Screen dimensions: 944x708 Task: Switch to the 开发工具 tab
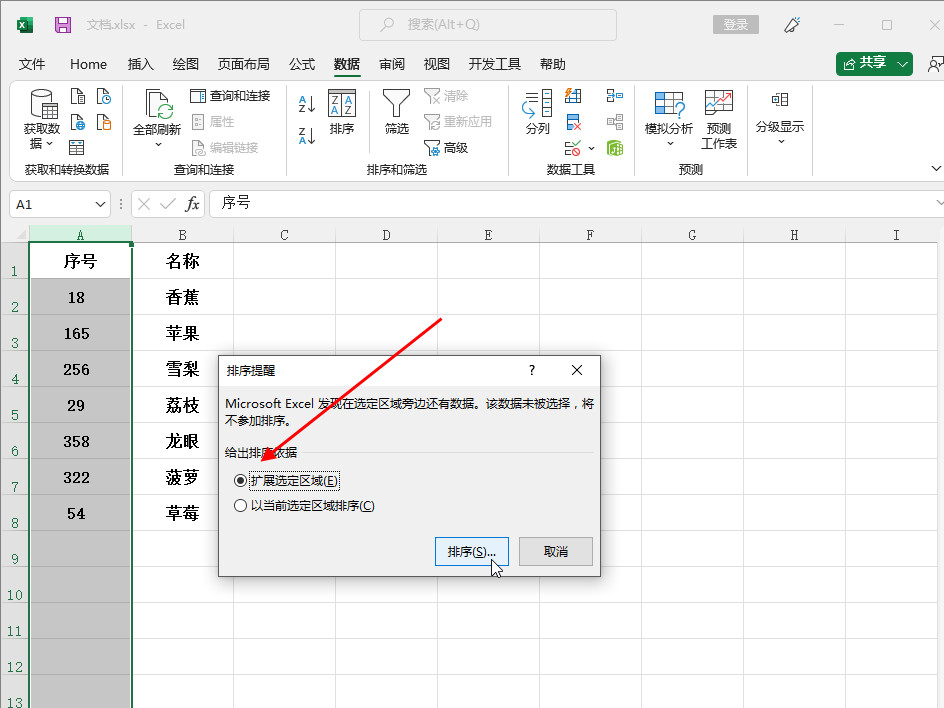pyautogui.click(x=494, y=64)
